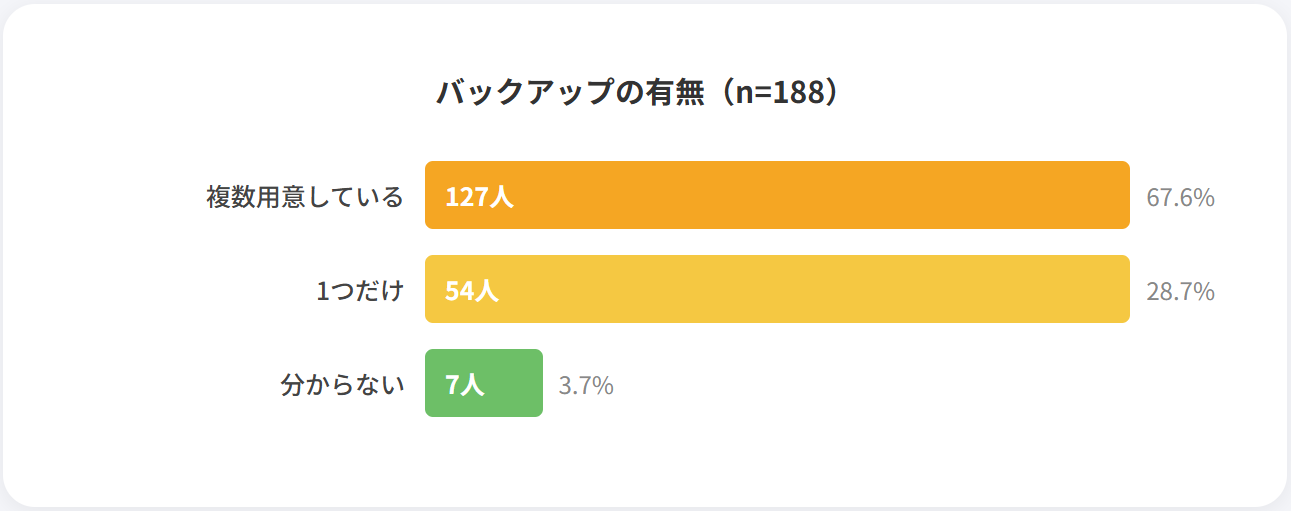Click the 3.7% percentage label
Viewport: 1291px width, 511px height.
pyautogui.click(x=586, y=386)
